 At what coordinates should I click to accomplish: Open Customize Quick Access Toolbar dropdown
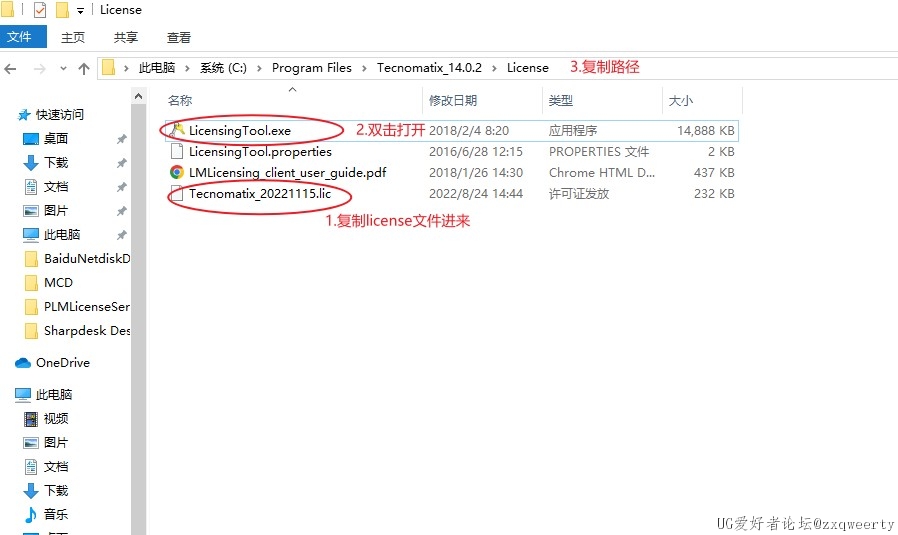tap(80, 10)
